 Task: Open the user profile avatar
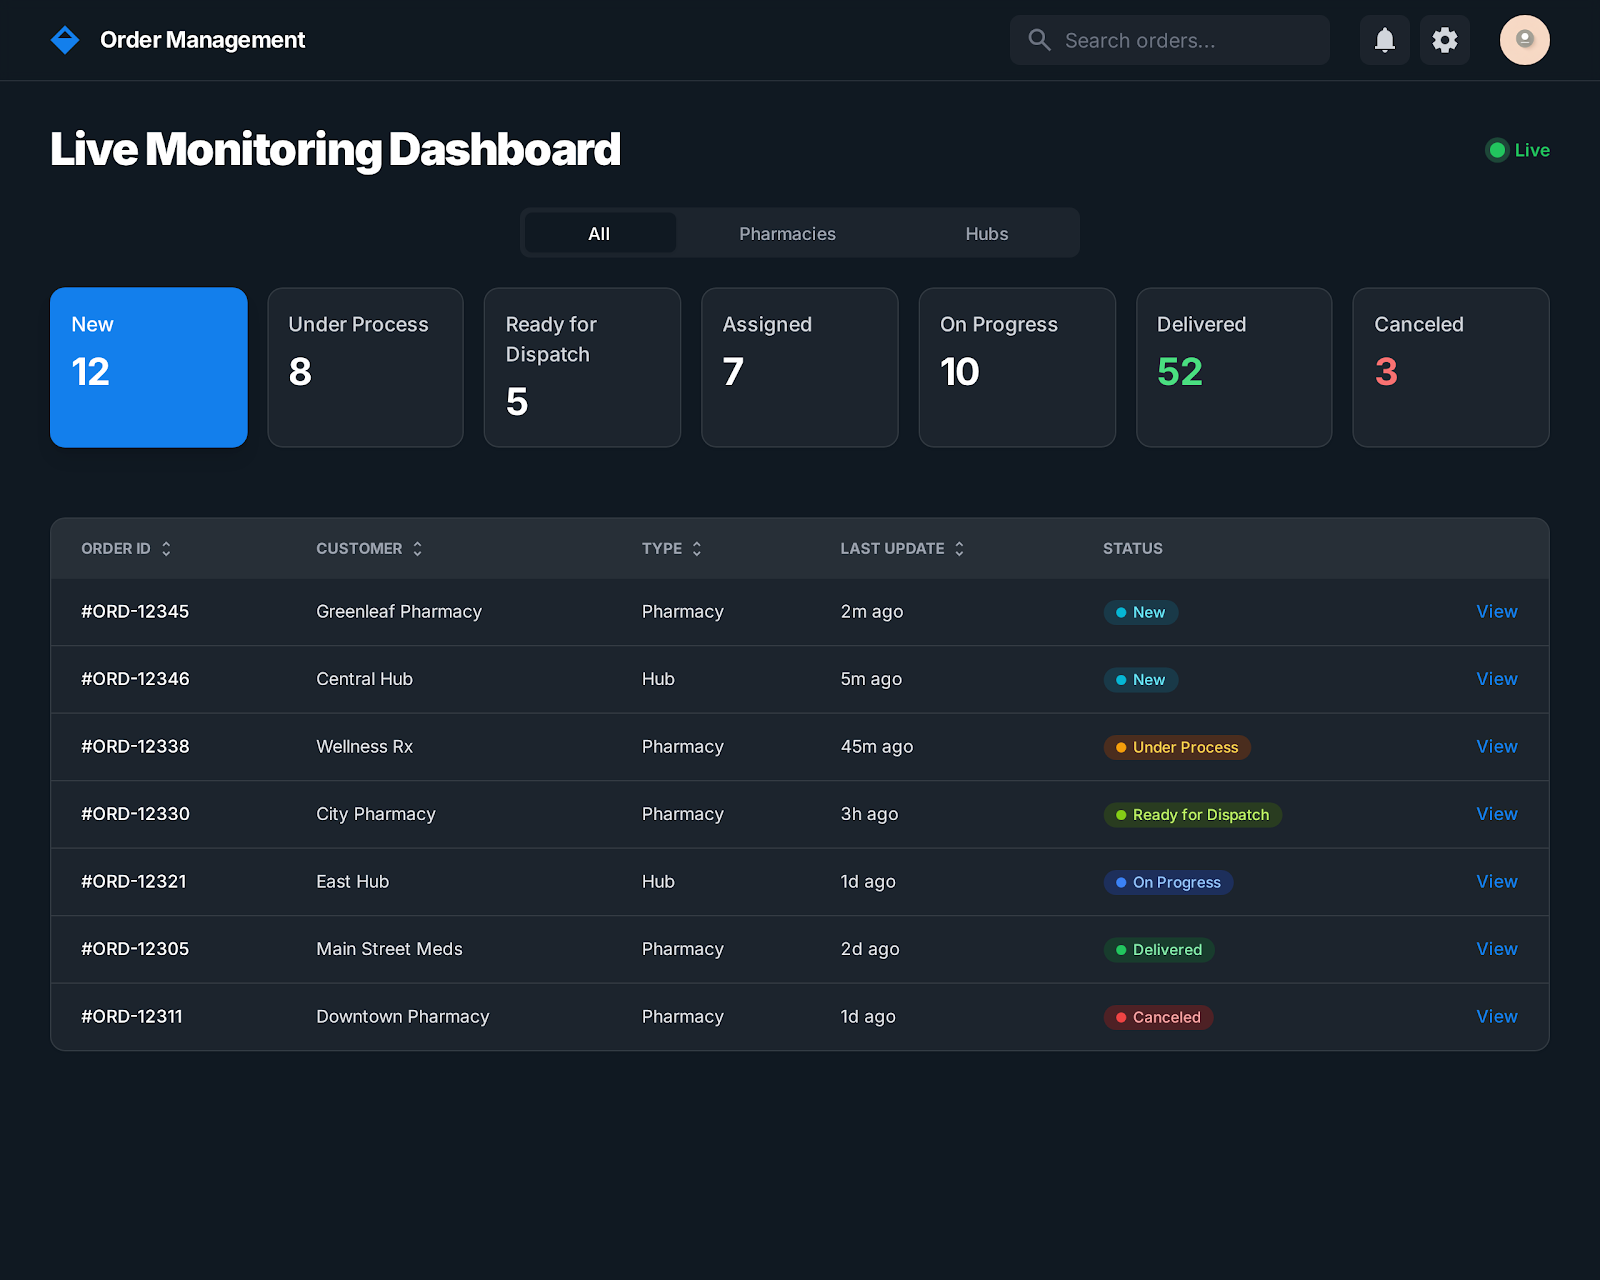[1524, 40]
